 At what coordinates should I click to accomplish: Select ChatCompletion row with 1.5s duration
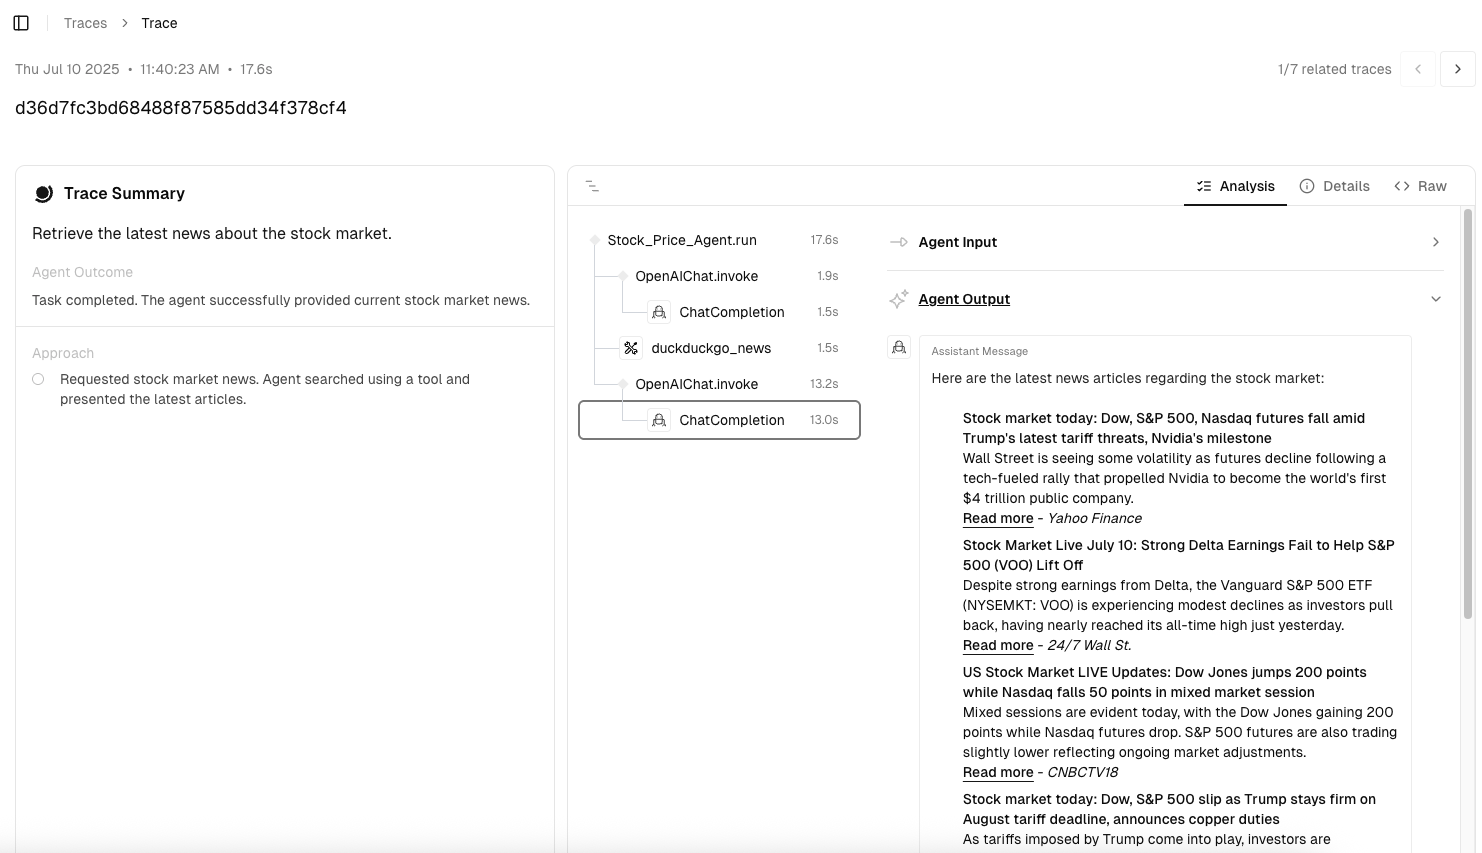point(719,312)
